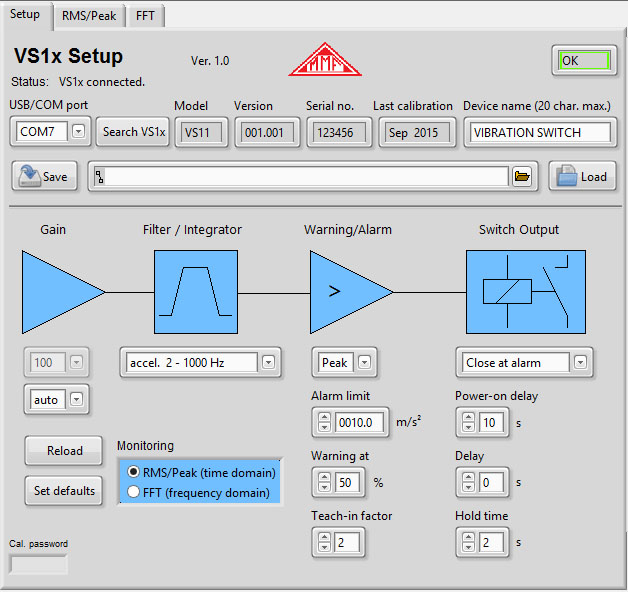Click the path-type icon in file field
This screenshot has height=592, width=628.
click(99, 176)
